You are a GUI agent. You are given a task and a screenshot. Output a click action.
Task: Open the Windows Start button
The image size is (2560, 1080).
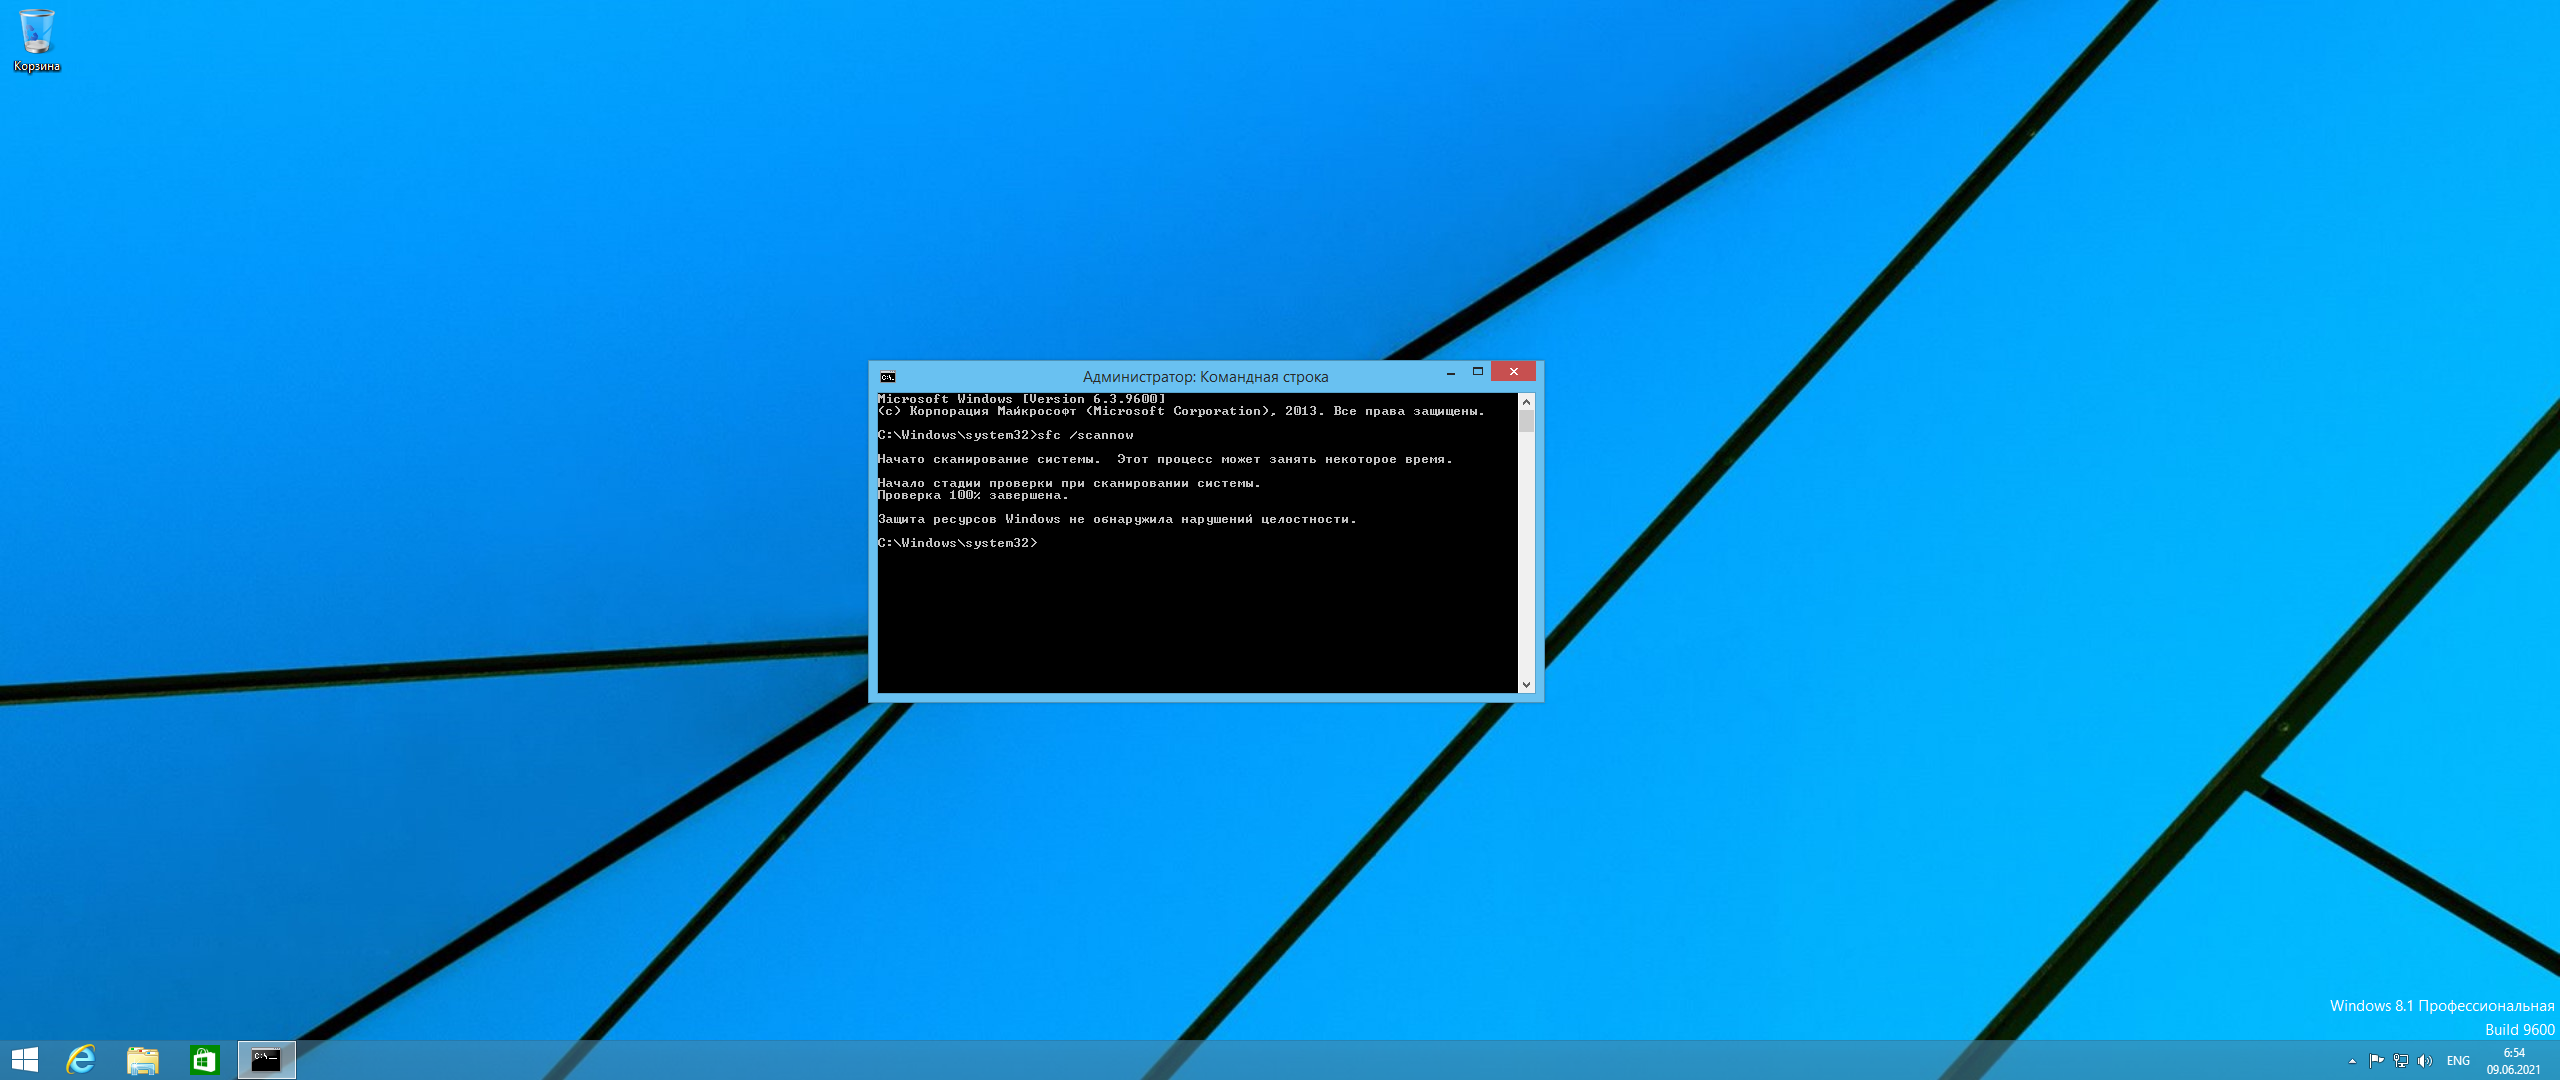click(x=25, y=1060)
